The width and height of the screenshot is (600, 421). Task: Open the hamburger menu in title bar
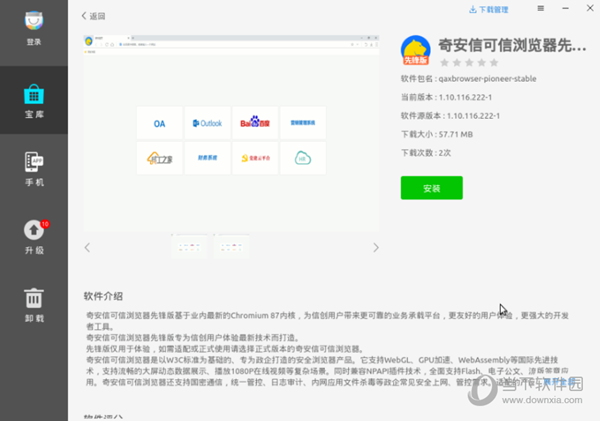[540, 9]
